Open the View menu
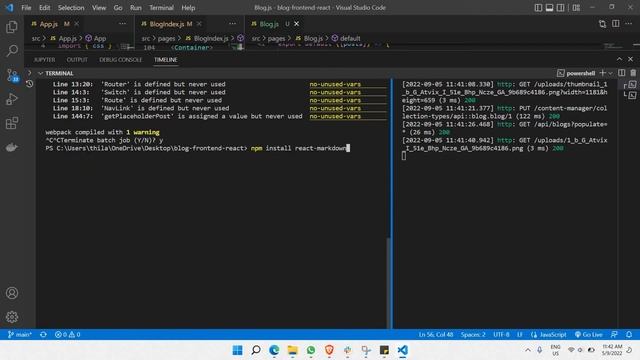640x360 pixels. coord(99,8)
